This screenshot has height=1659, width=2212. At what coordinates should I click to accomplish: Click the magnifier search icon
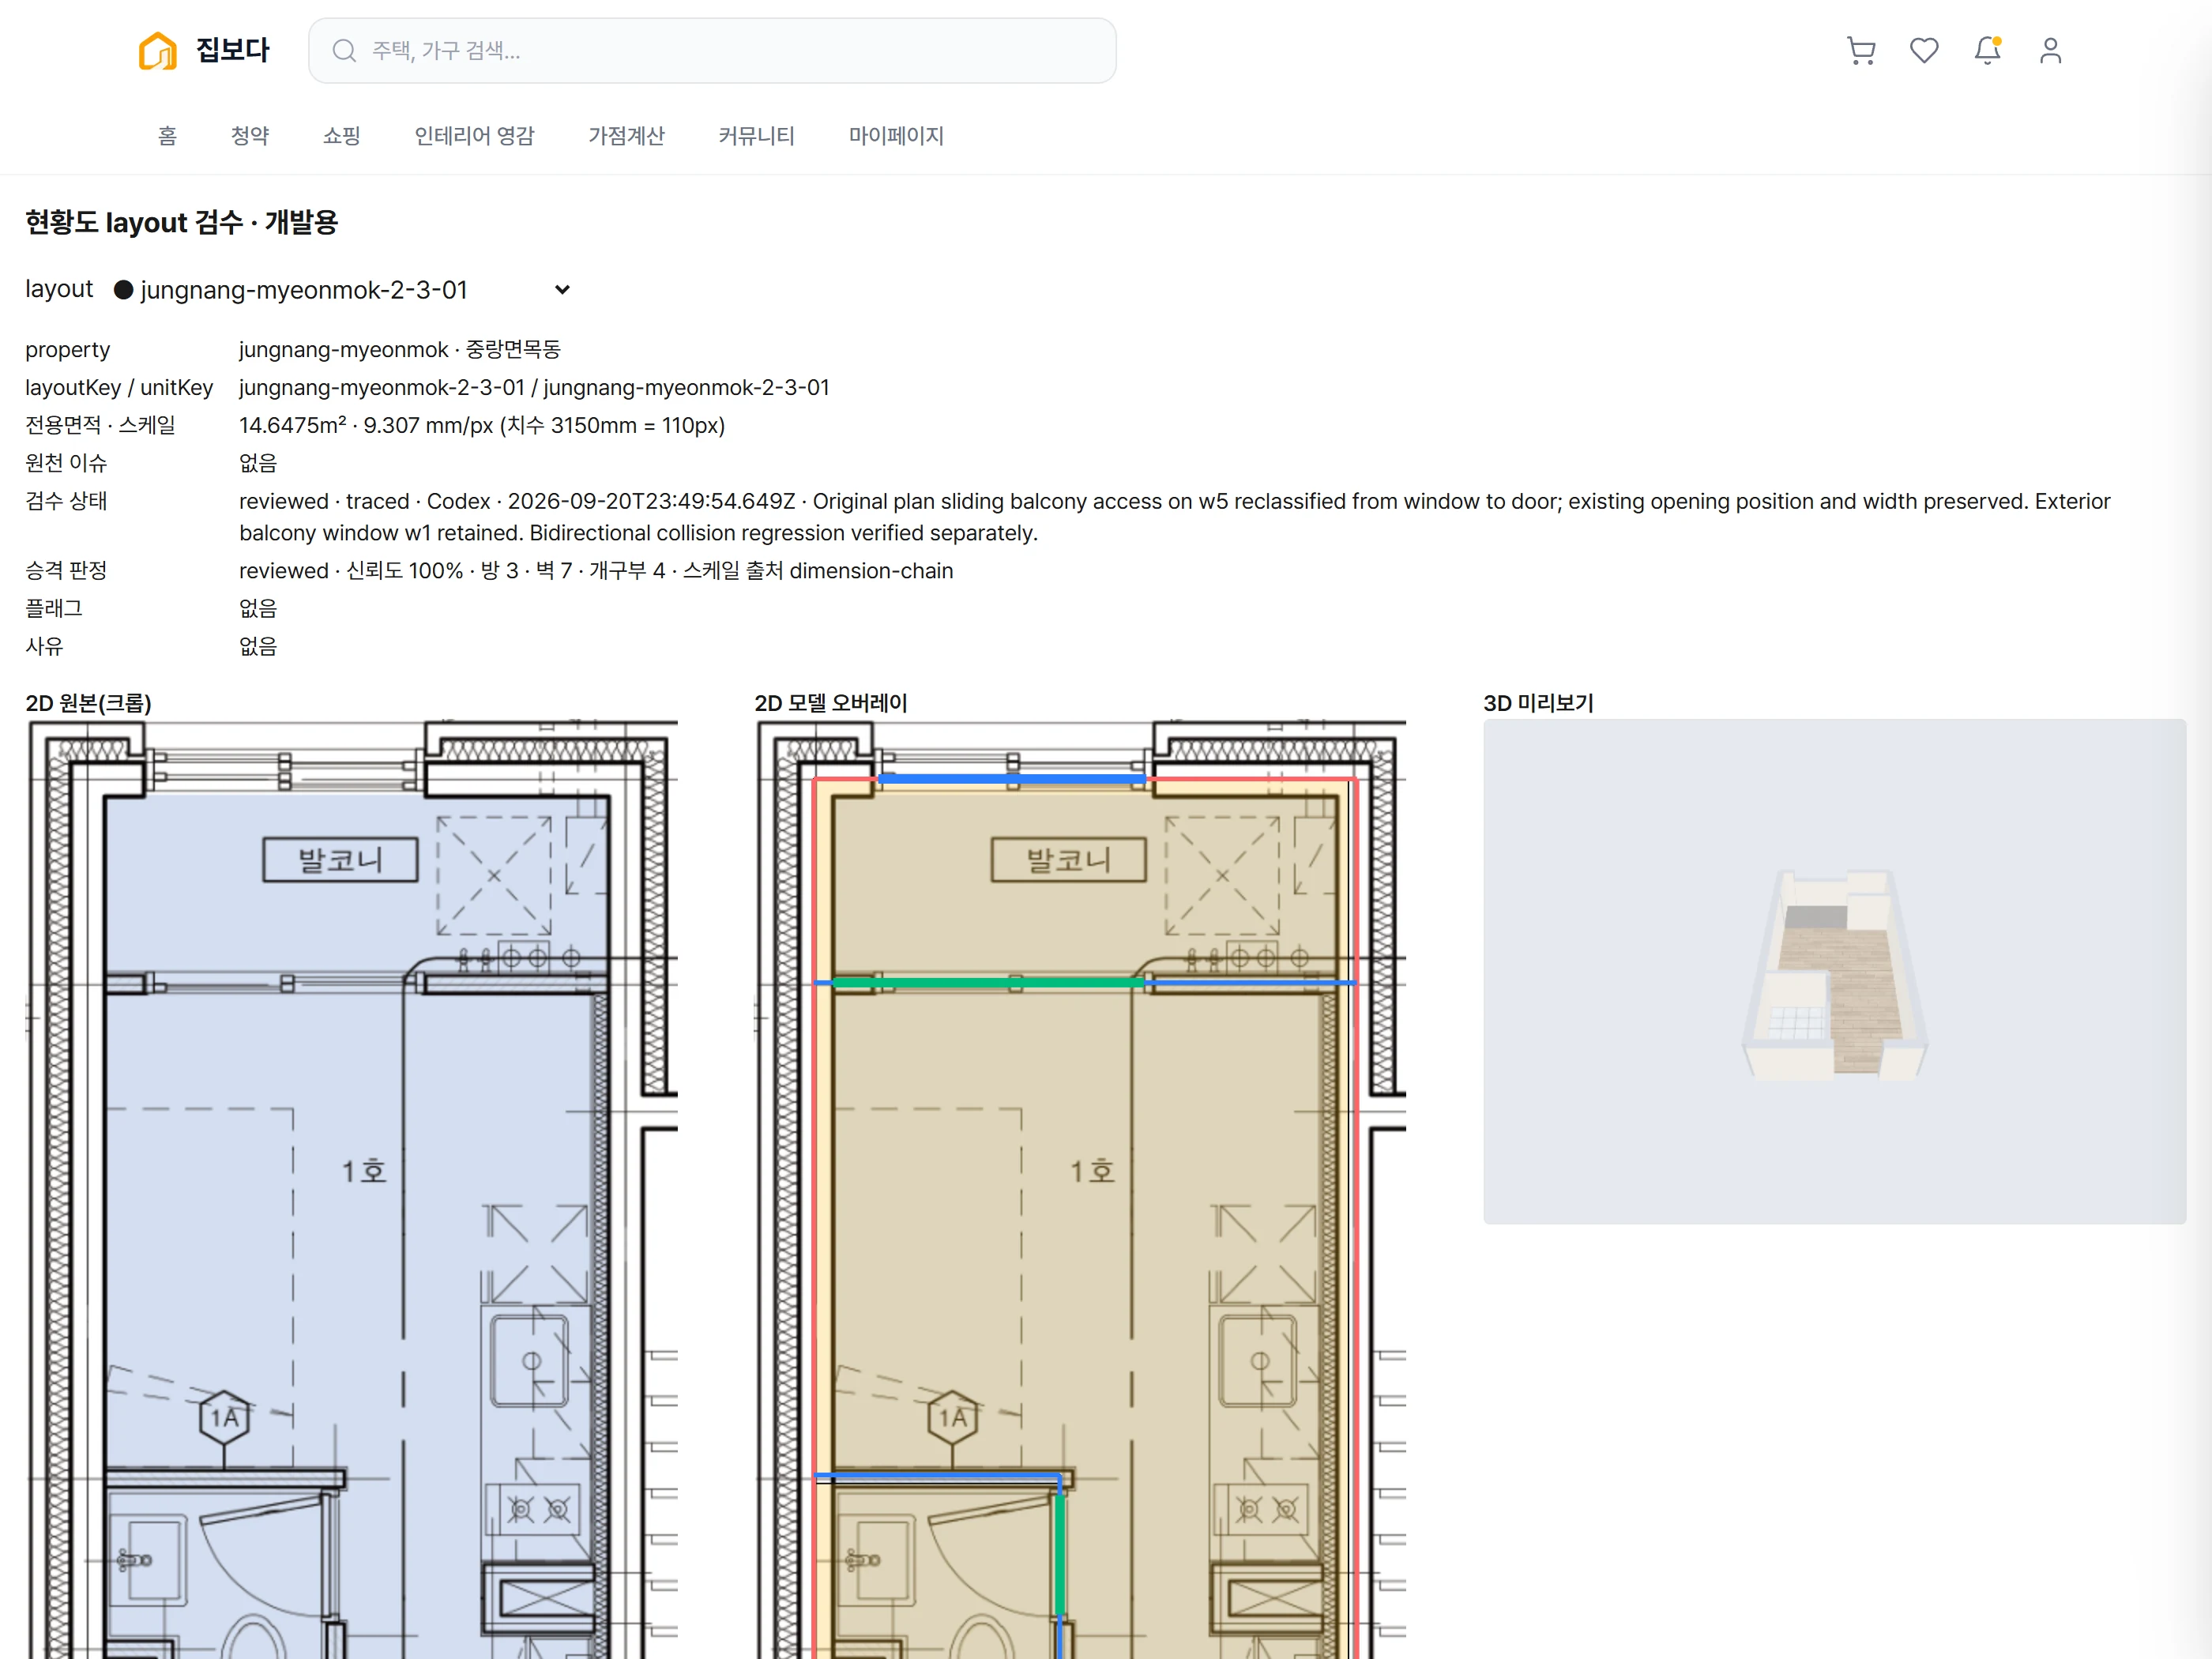point(344,50)
